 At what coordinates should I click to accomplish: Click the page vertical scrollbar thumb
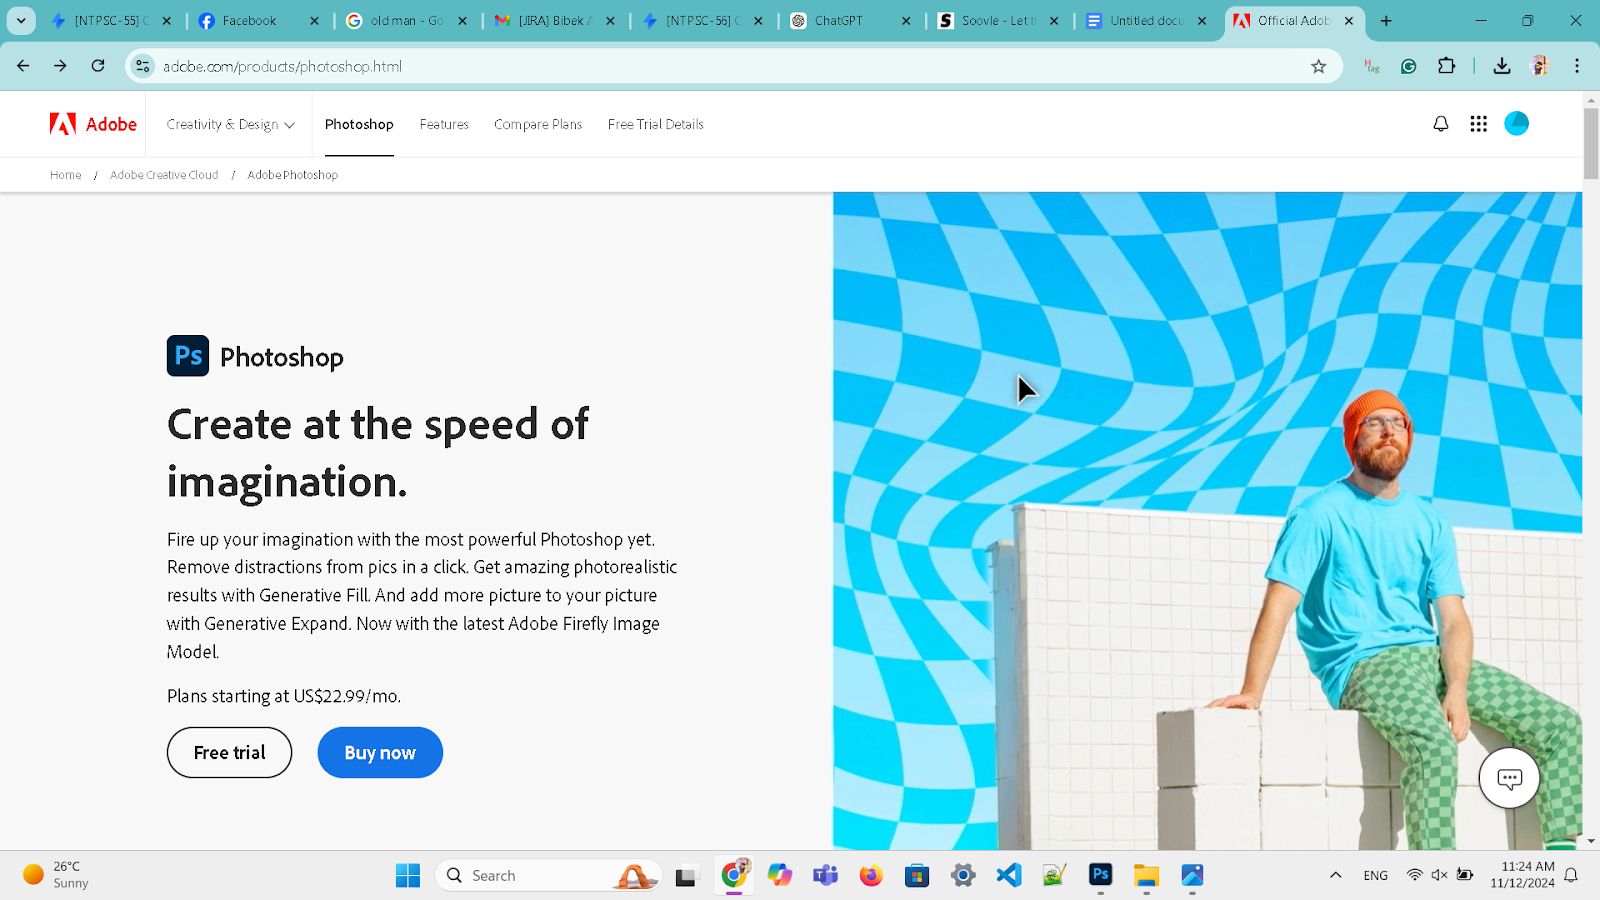1591,143
